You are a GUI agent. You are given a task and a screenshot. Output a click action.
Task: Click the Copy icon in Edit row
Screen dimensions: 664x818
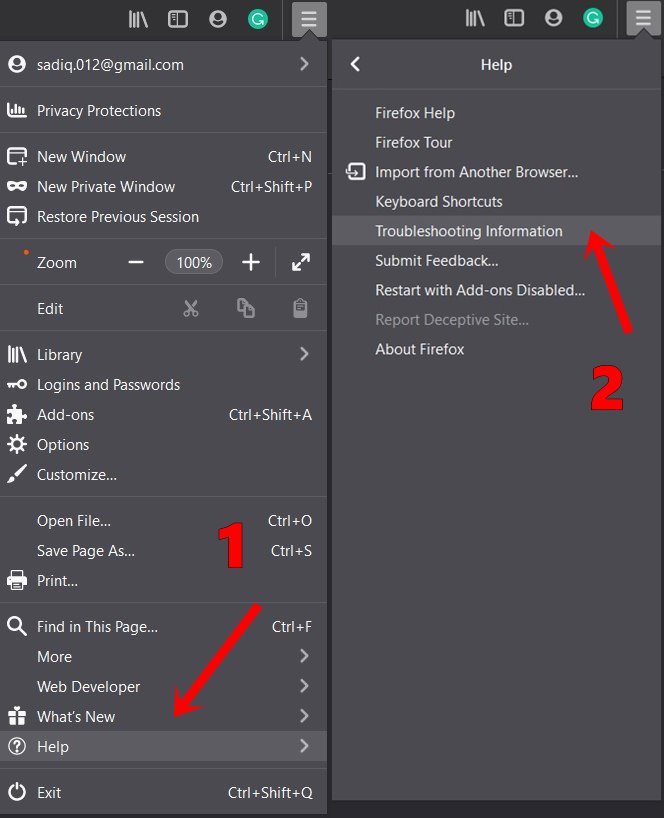click(246, 308)
